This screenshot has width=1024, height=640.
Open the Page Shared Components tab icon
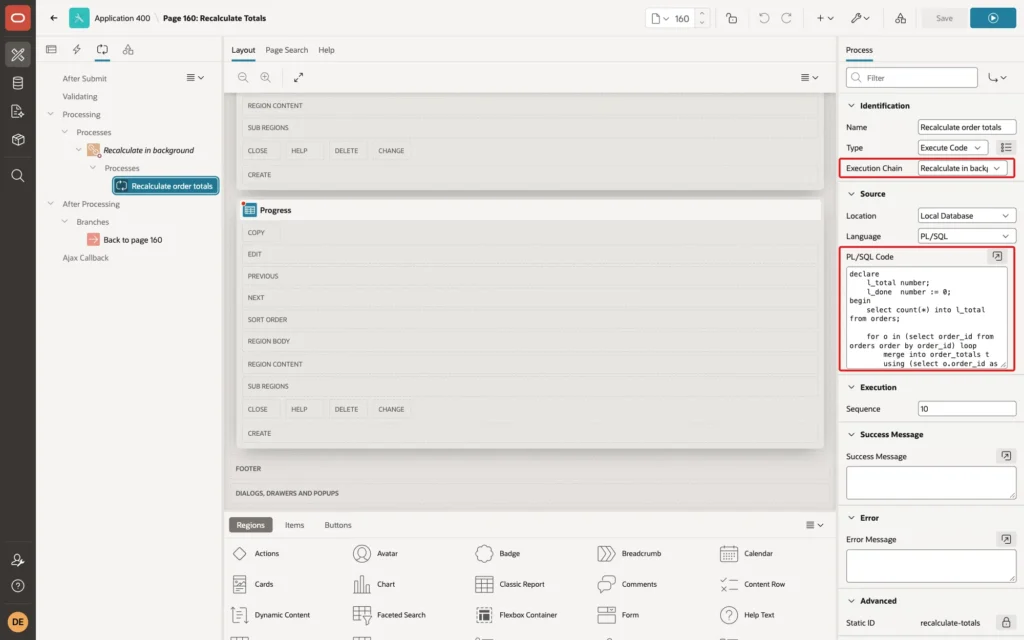tap(128, 50)
